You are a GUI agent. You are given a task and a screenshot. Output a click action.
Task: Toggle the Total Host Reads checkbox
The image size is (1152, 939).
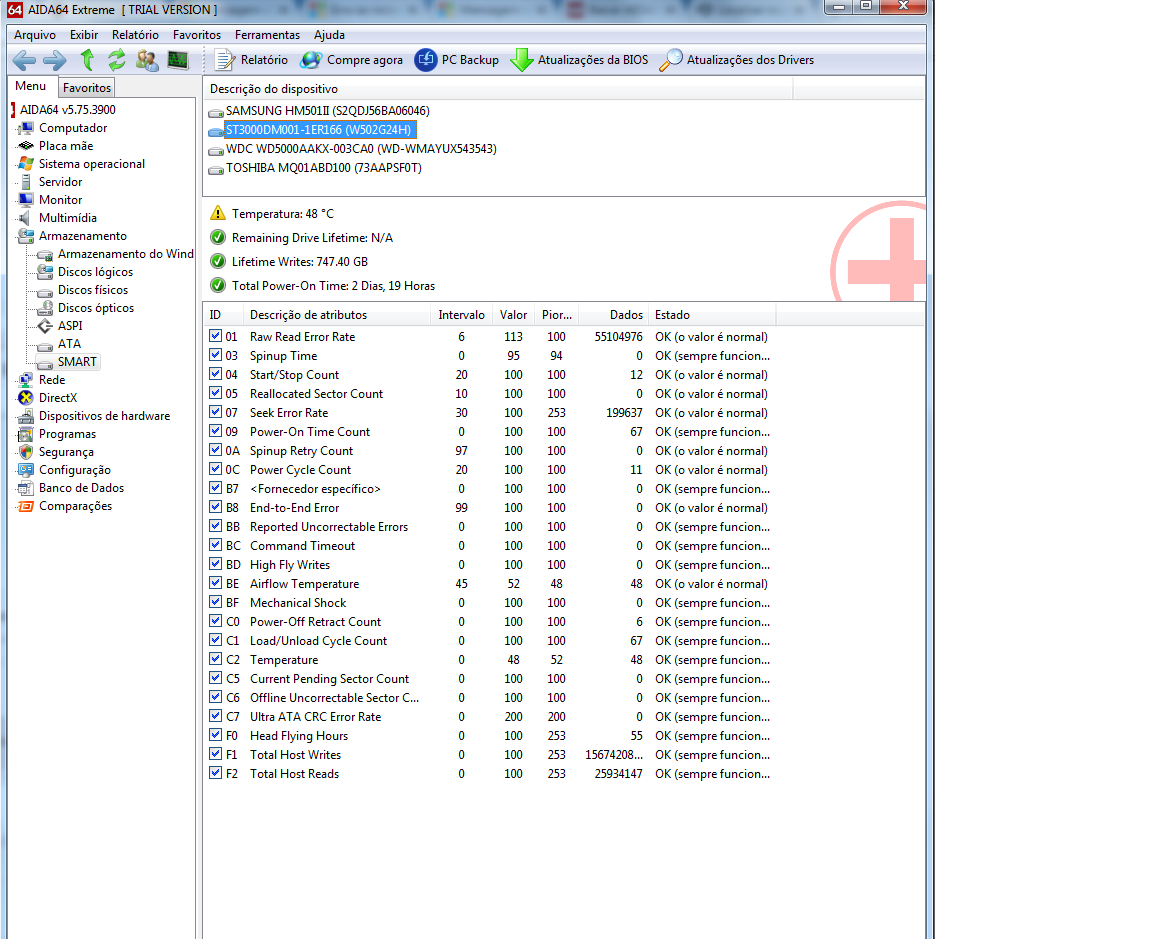(x=215, y=773)
